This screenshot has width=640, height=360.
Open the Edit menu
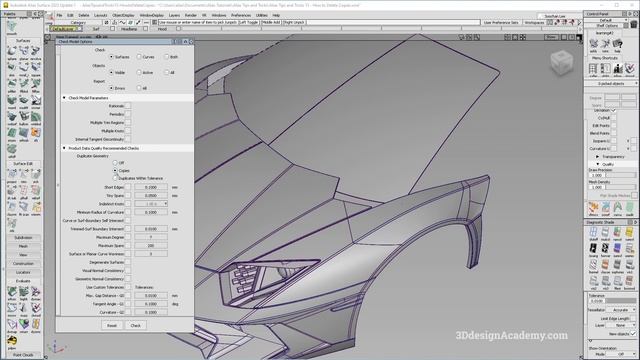[x=70, y=15]
